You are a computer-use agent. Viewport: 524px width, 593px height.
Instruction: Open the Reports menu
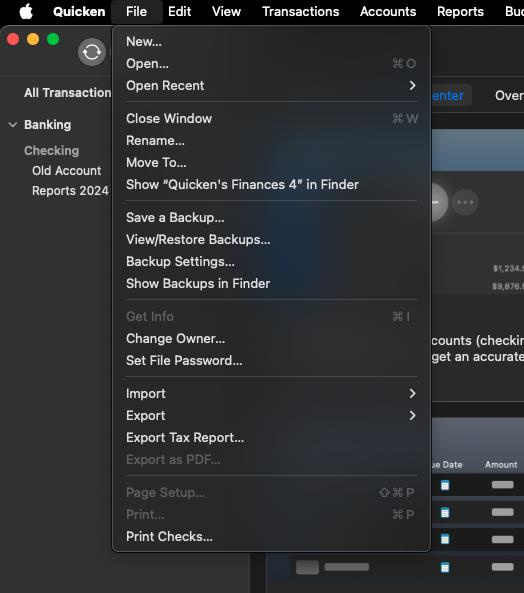pyautogui.click(x=460, y=12)
